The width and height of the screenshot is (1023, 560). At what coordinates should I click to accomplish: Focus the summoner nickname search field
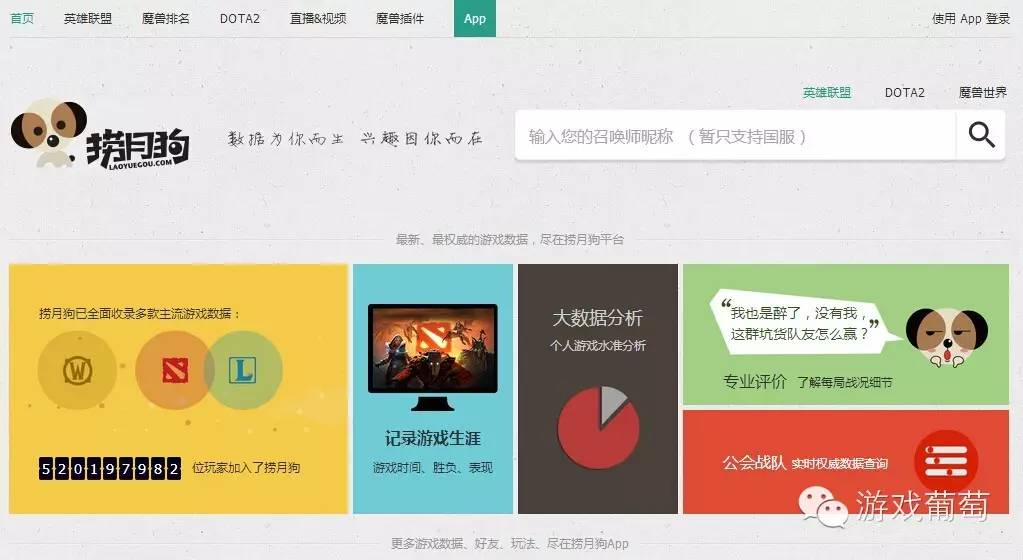click(x=735, y=136)
